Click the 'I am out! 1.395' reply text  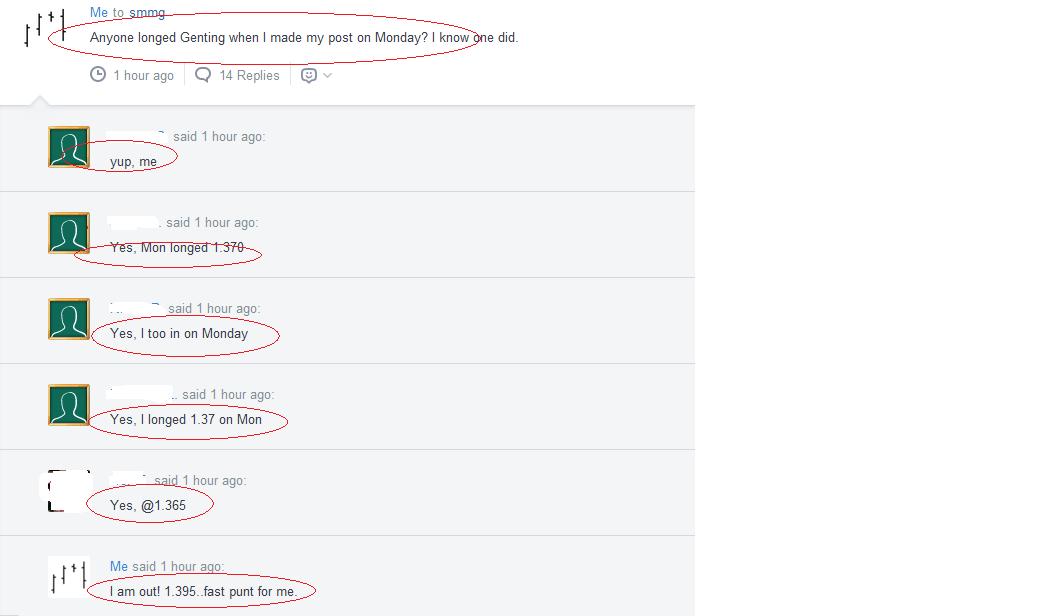(203, 591)
